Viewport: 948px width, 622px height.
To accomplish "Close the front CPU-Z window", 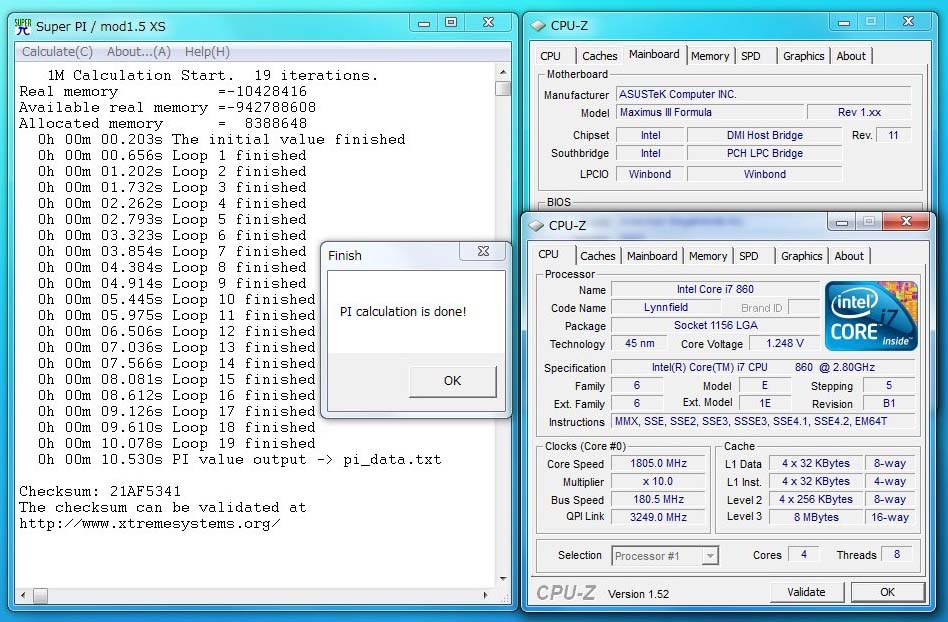I will pyautogui.click(x=906, y=222).
